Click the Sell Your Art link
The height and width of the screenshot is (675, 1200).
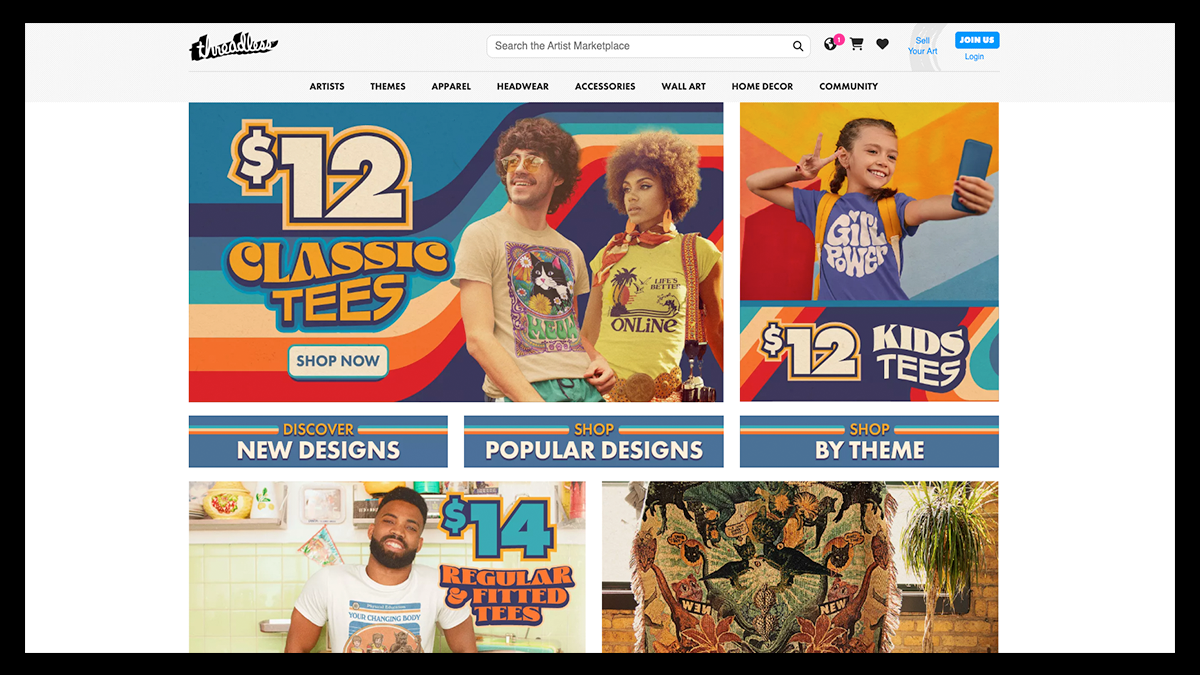coord(923,46)
